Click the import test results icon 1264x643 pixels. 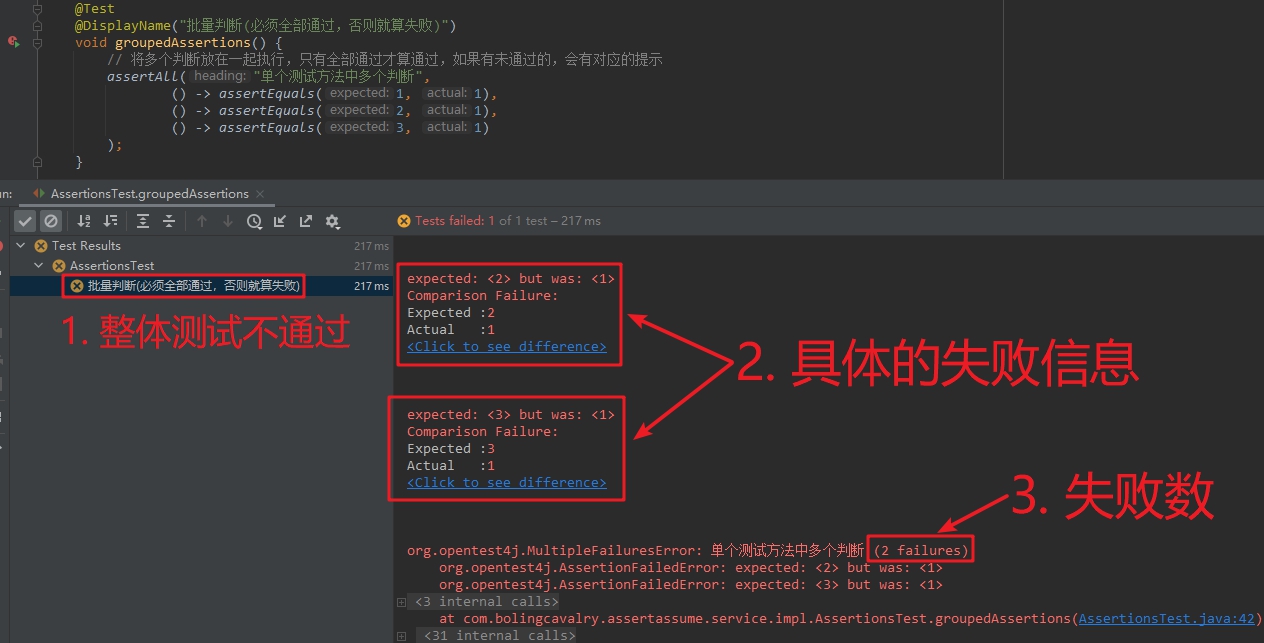coord(280,221)
